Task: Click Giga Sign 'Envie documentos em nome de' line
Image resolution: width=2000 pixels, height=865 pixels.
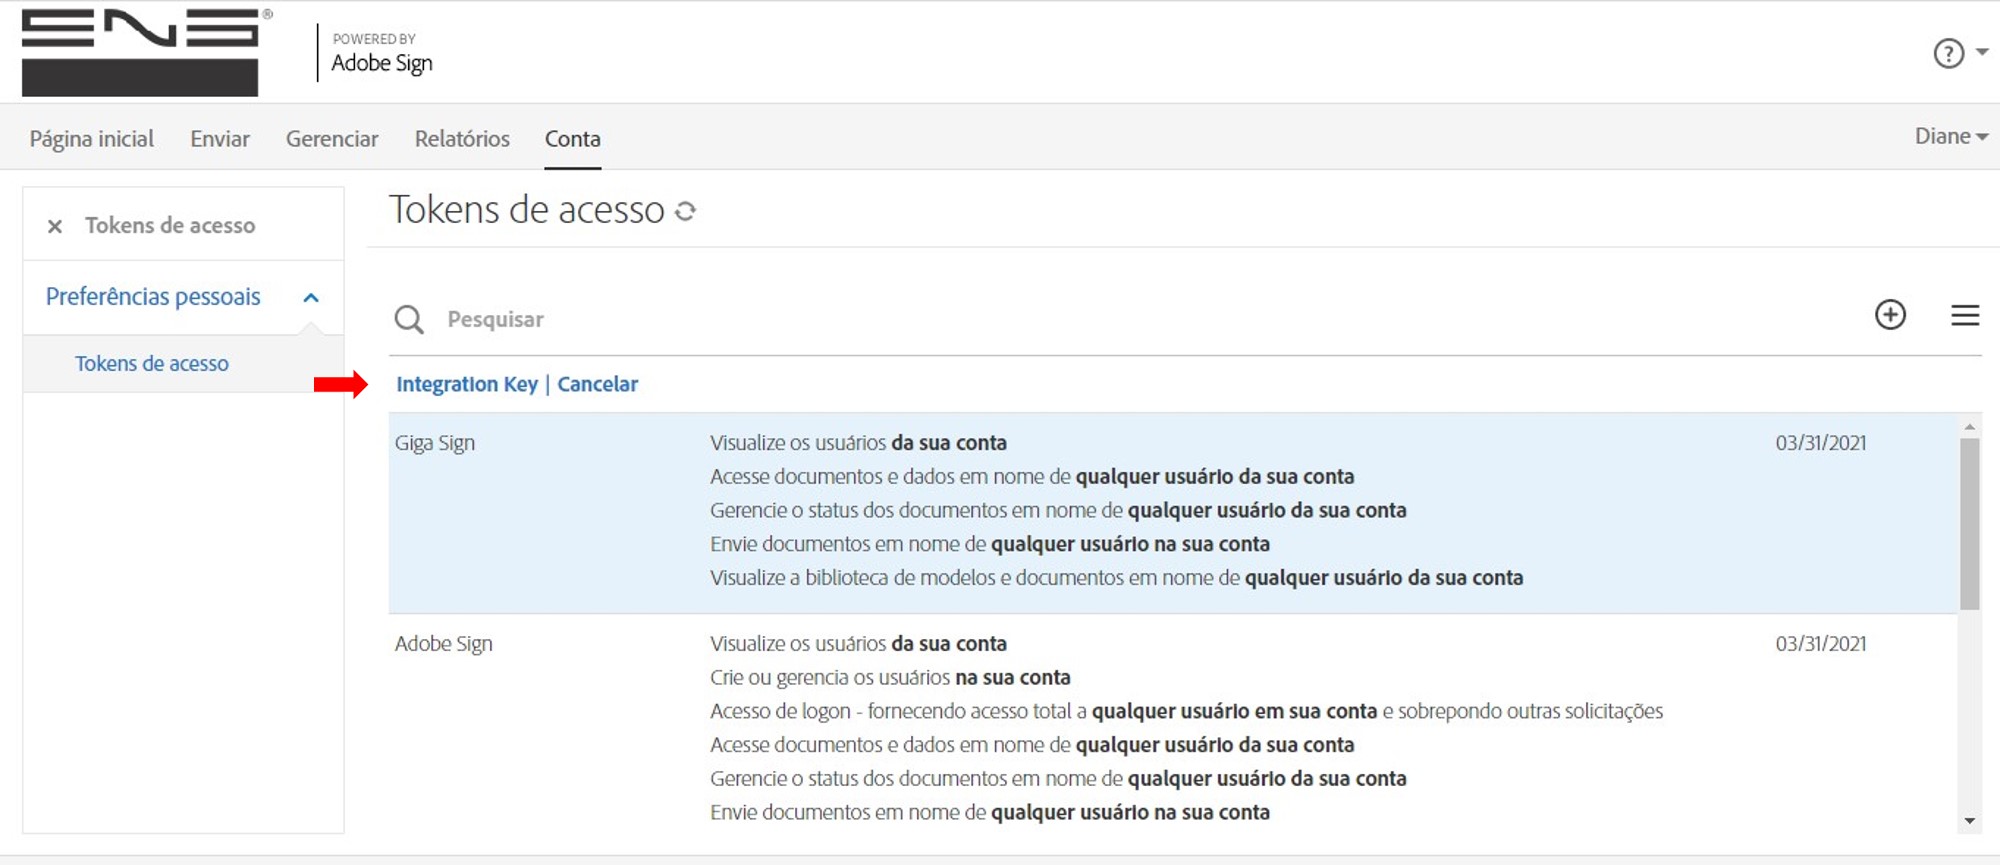Action: (x=990, y=544)
